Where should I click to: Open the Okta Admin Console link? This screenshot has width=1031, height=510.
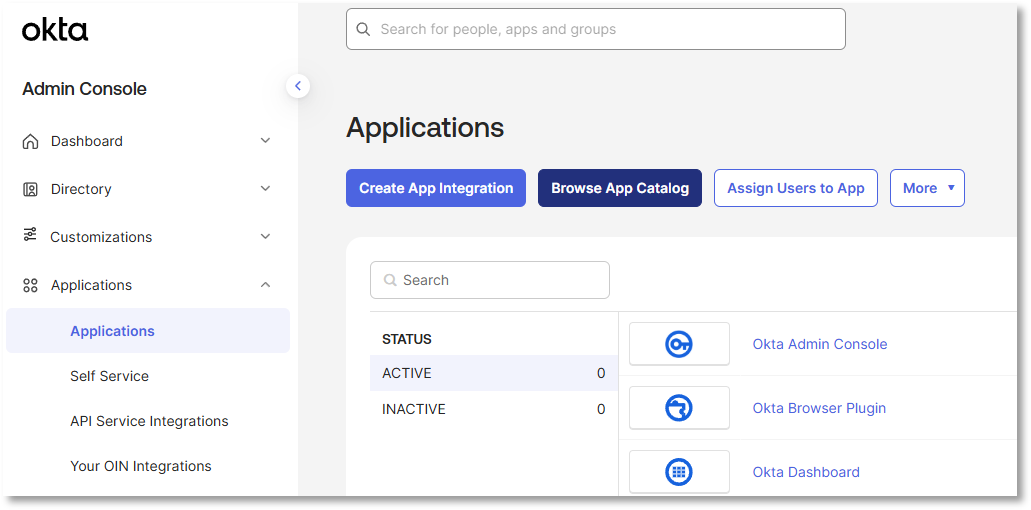click(820, 344)
